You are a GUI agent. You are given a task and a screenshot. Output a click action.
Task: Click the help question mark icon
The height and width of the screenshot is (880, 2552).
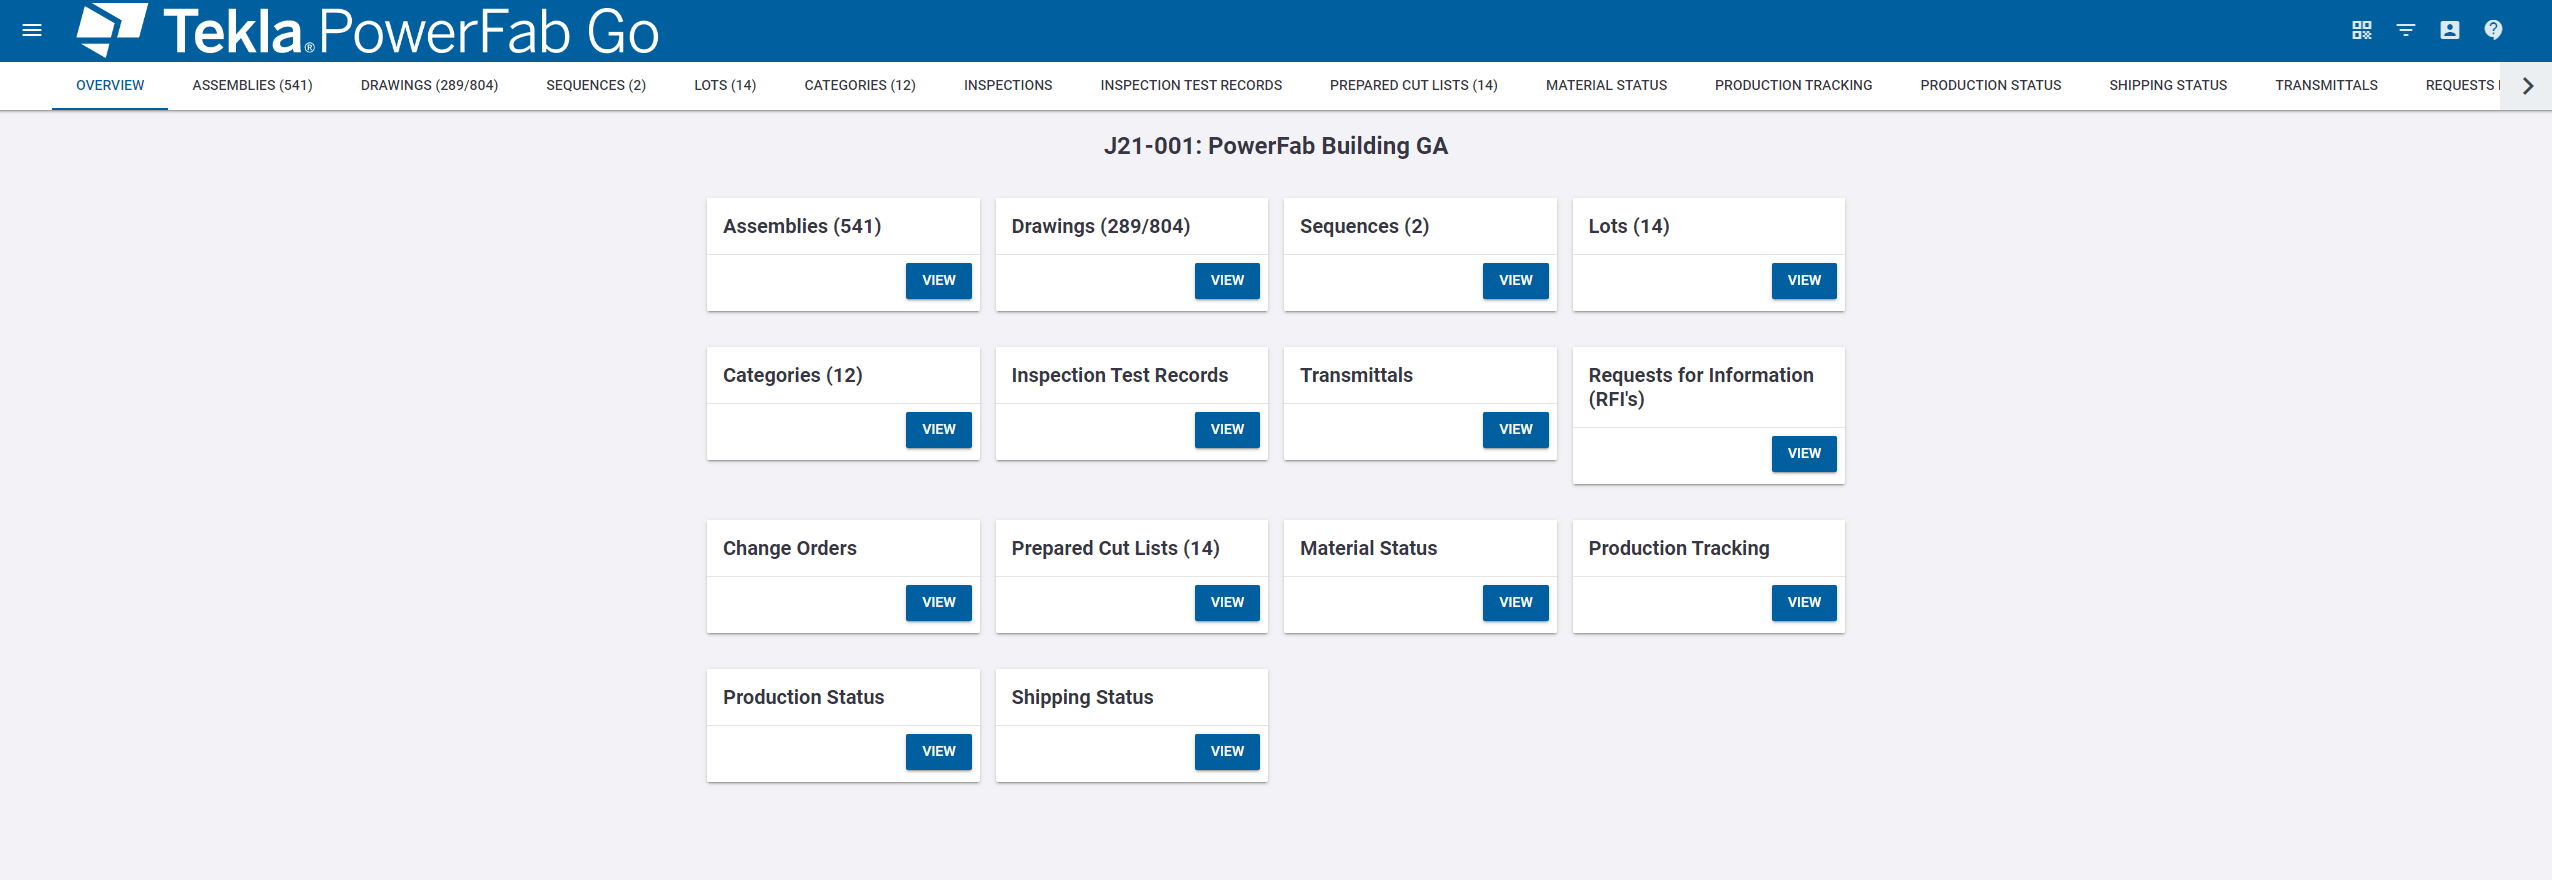pos(2493,30)
